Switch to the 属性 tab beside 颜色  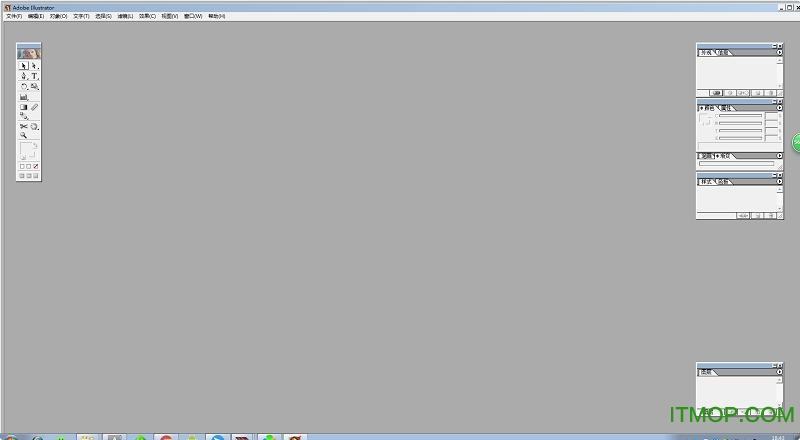[x=726, y=108]
